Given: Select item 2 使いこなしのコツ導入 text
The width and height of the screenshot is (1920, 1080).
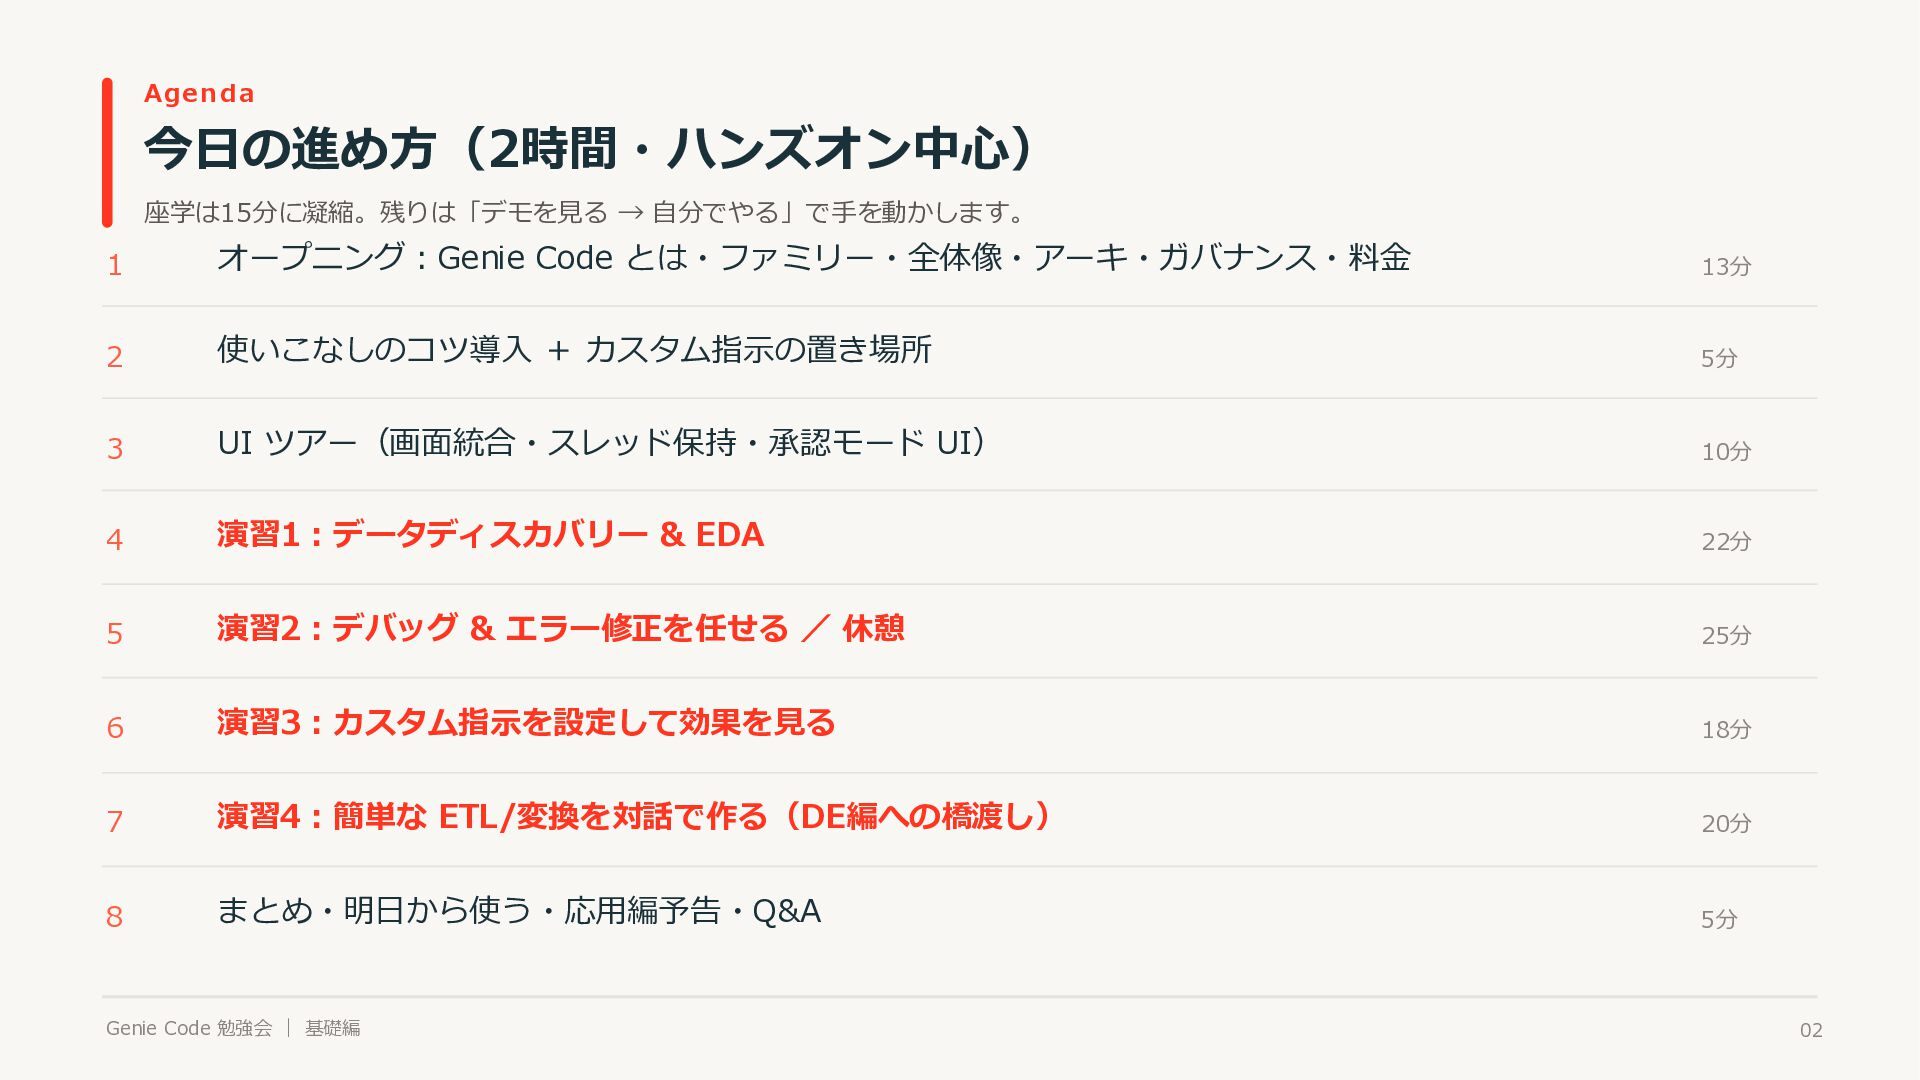Looking at the screenshot, I should point(574,350).
